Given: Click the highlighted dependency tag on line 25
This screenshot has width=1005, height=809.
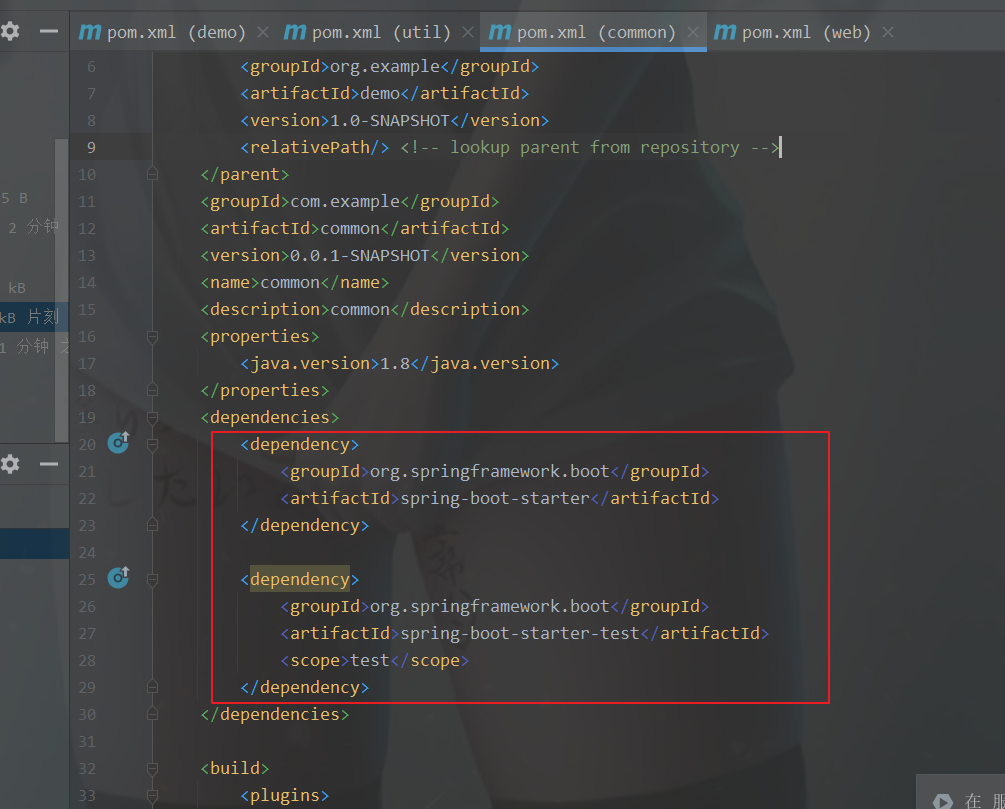Looking at the screenshot, I should tap(302, 578).
